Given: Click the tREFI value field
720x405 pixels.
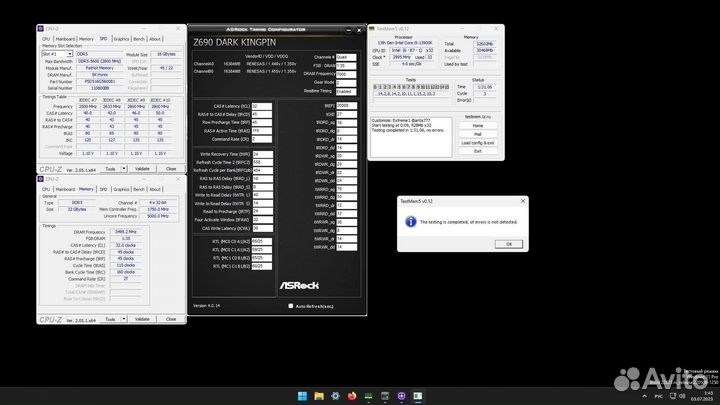Looking at the screenshot, I should pos(346,106).
